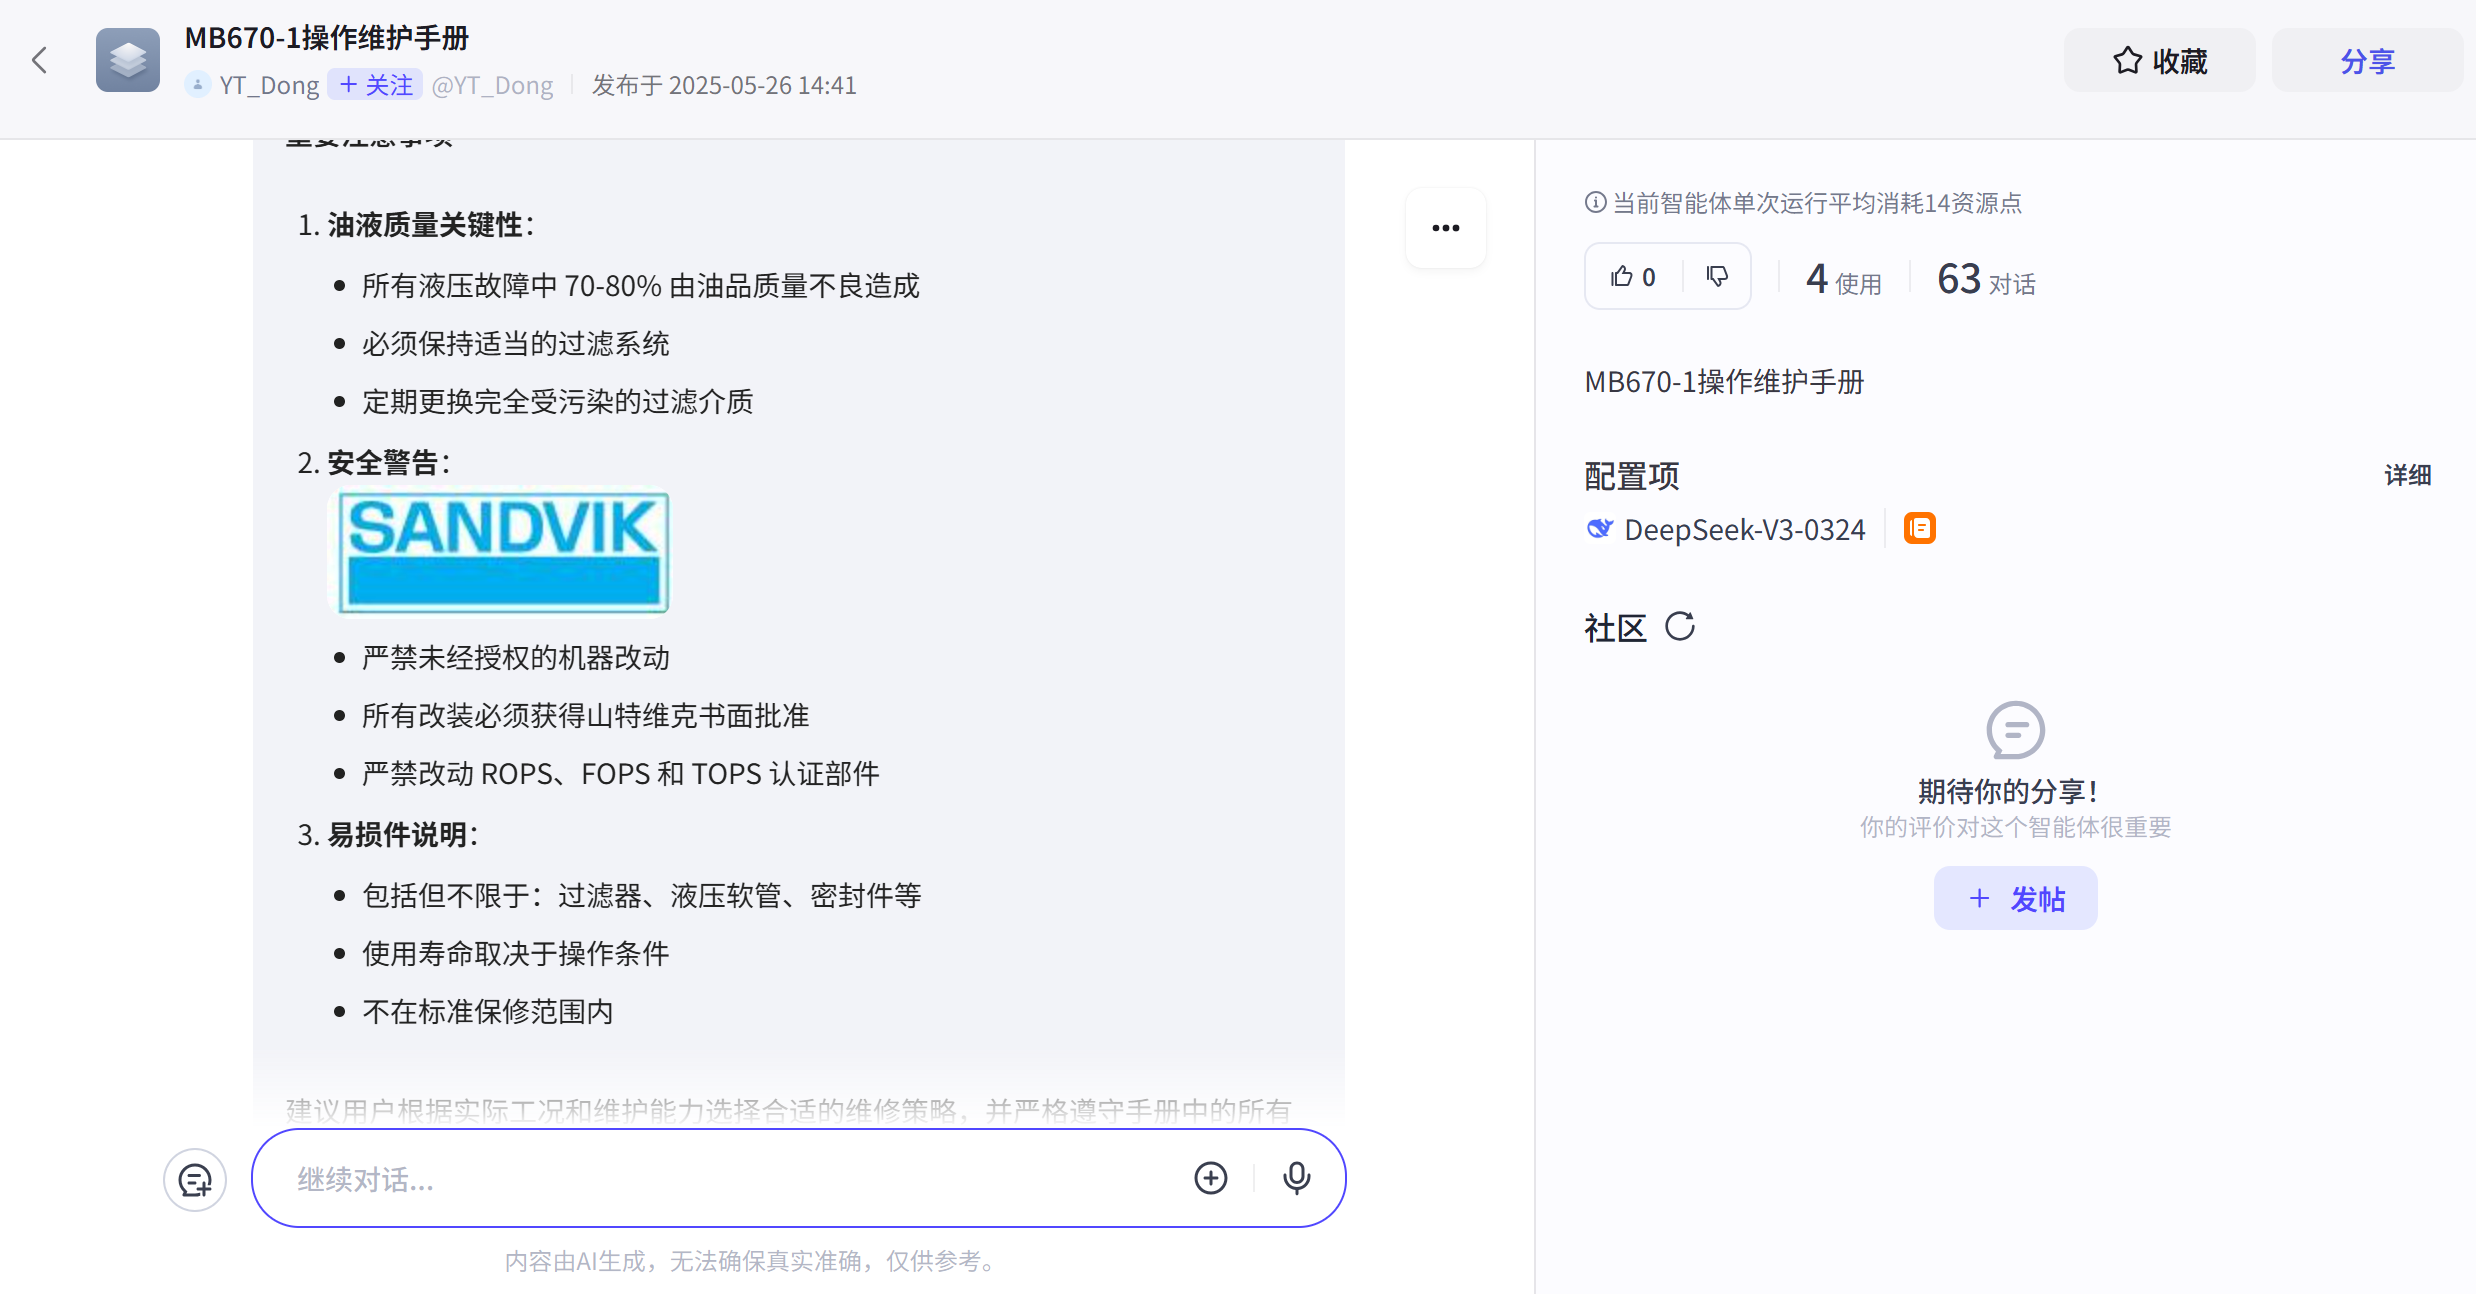Click the 4 使用 usage count
Image resolution: width=2476 pixels, height=1294 pixels.
click(x=1843, y=279)
